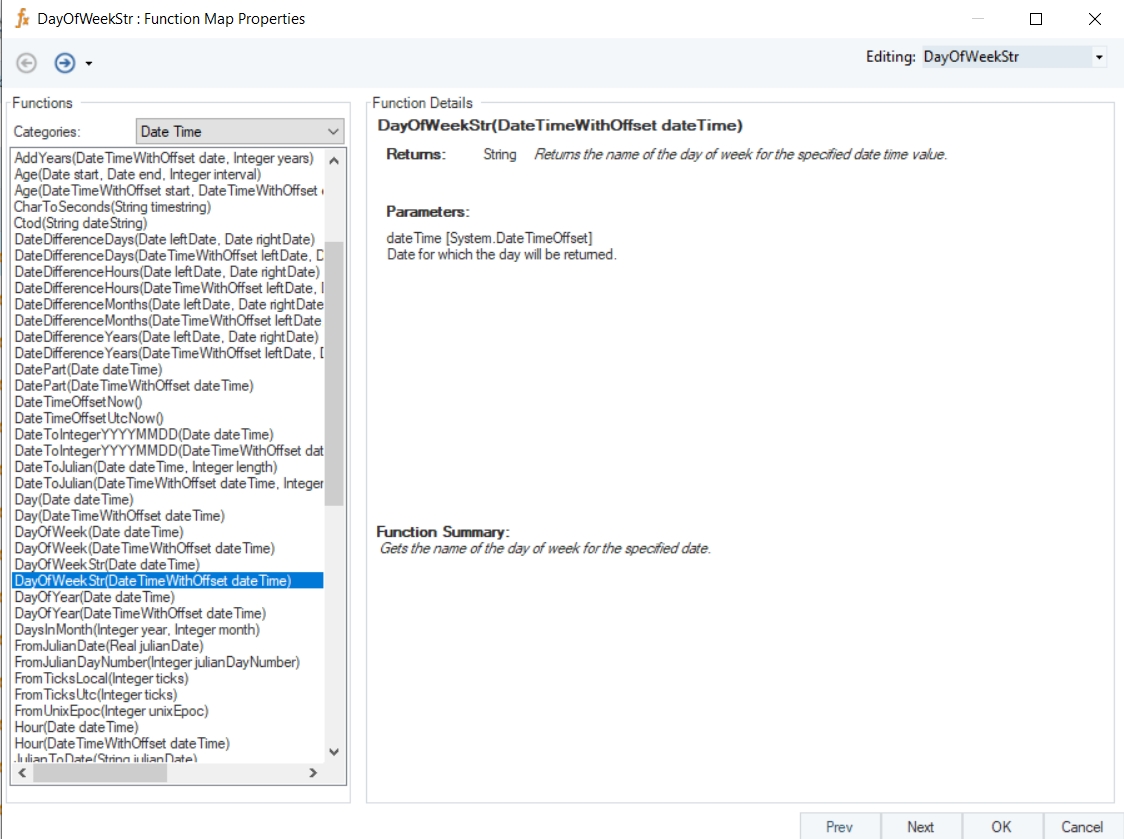This screenshot has width=1124, height=839.
Task: Confirm with the OK button
Action: [x=1001, y=826]
